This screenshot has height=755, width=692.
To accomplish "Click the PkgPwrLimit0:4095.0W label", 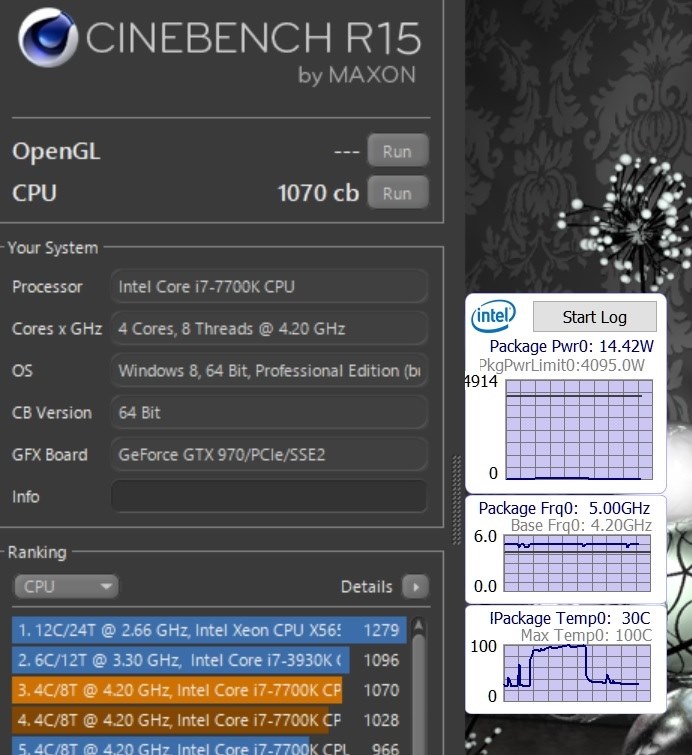I will (x=562, y=365).
